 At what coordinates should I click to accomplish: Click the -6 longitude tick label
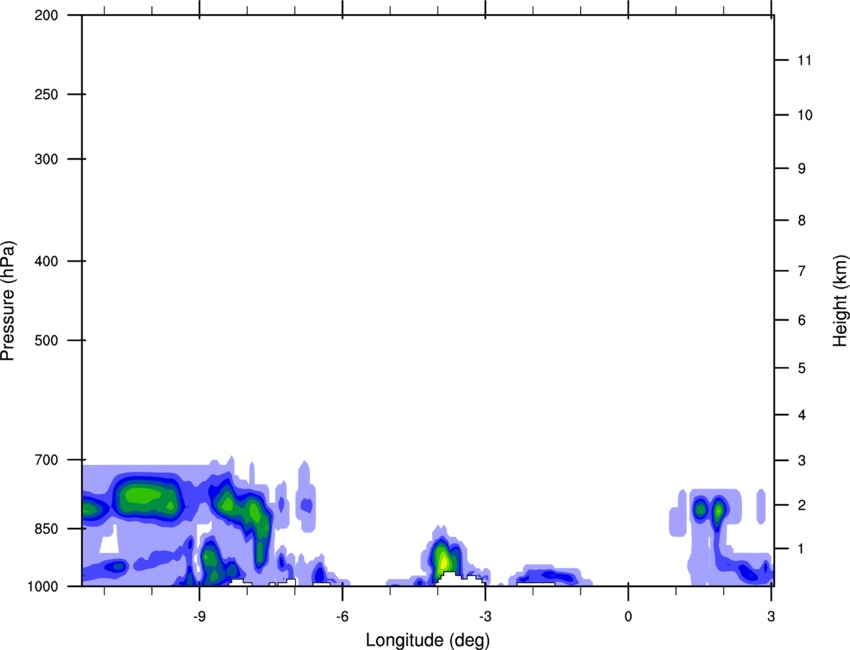[342, 616]
